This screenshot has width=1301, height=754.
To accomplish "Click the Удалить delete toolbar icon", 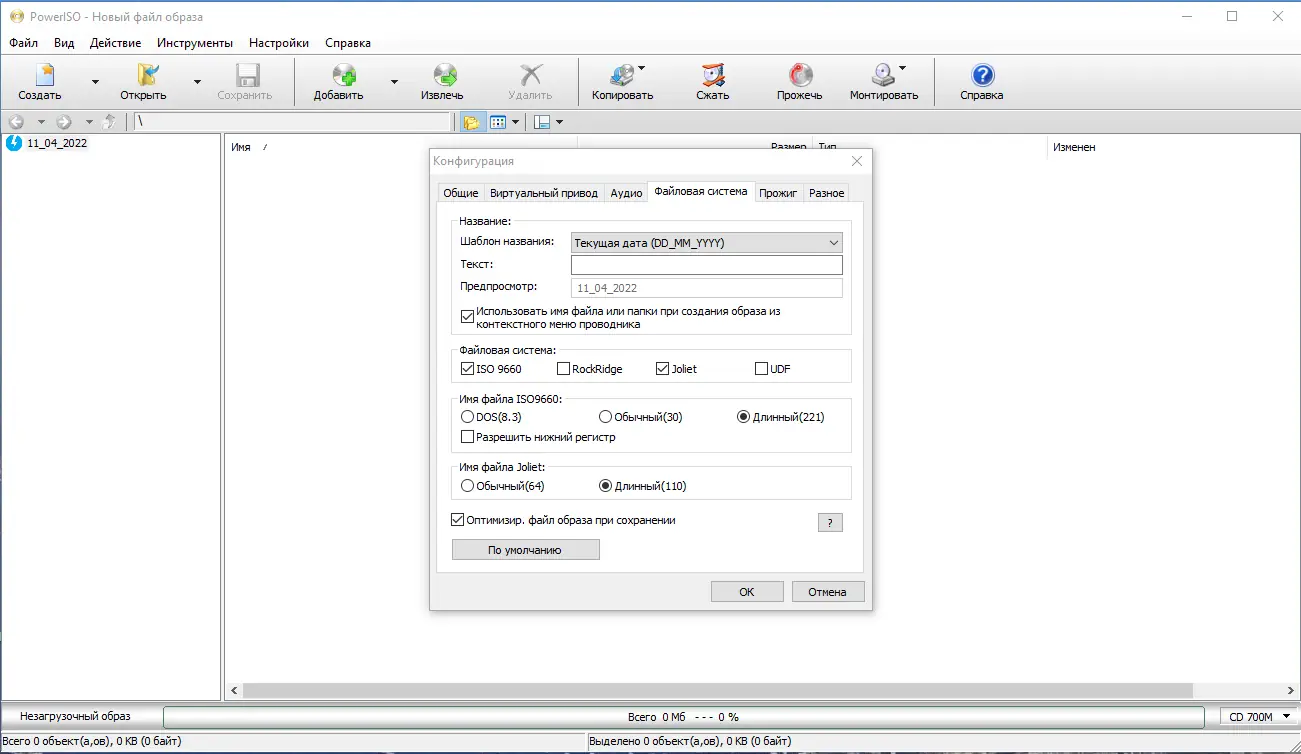I will (531, 76).
